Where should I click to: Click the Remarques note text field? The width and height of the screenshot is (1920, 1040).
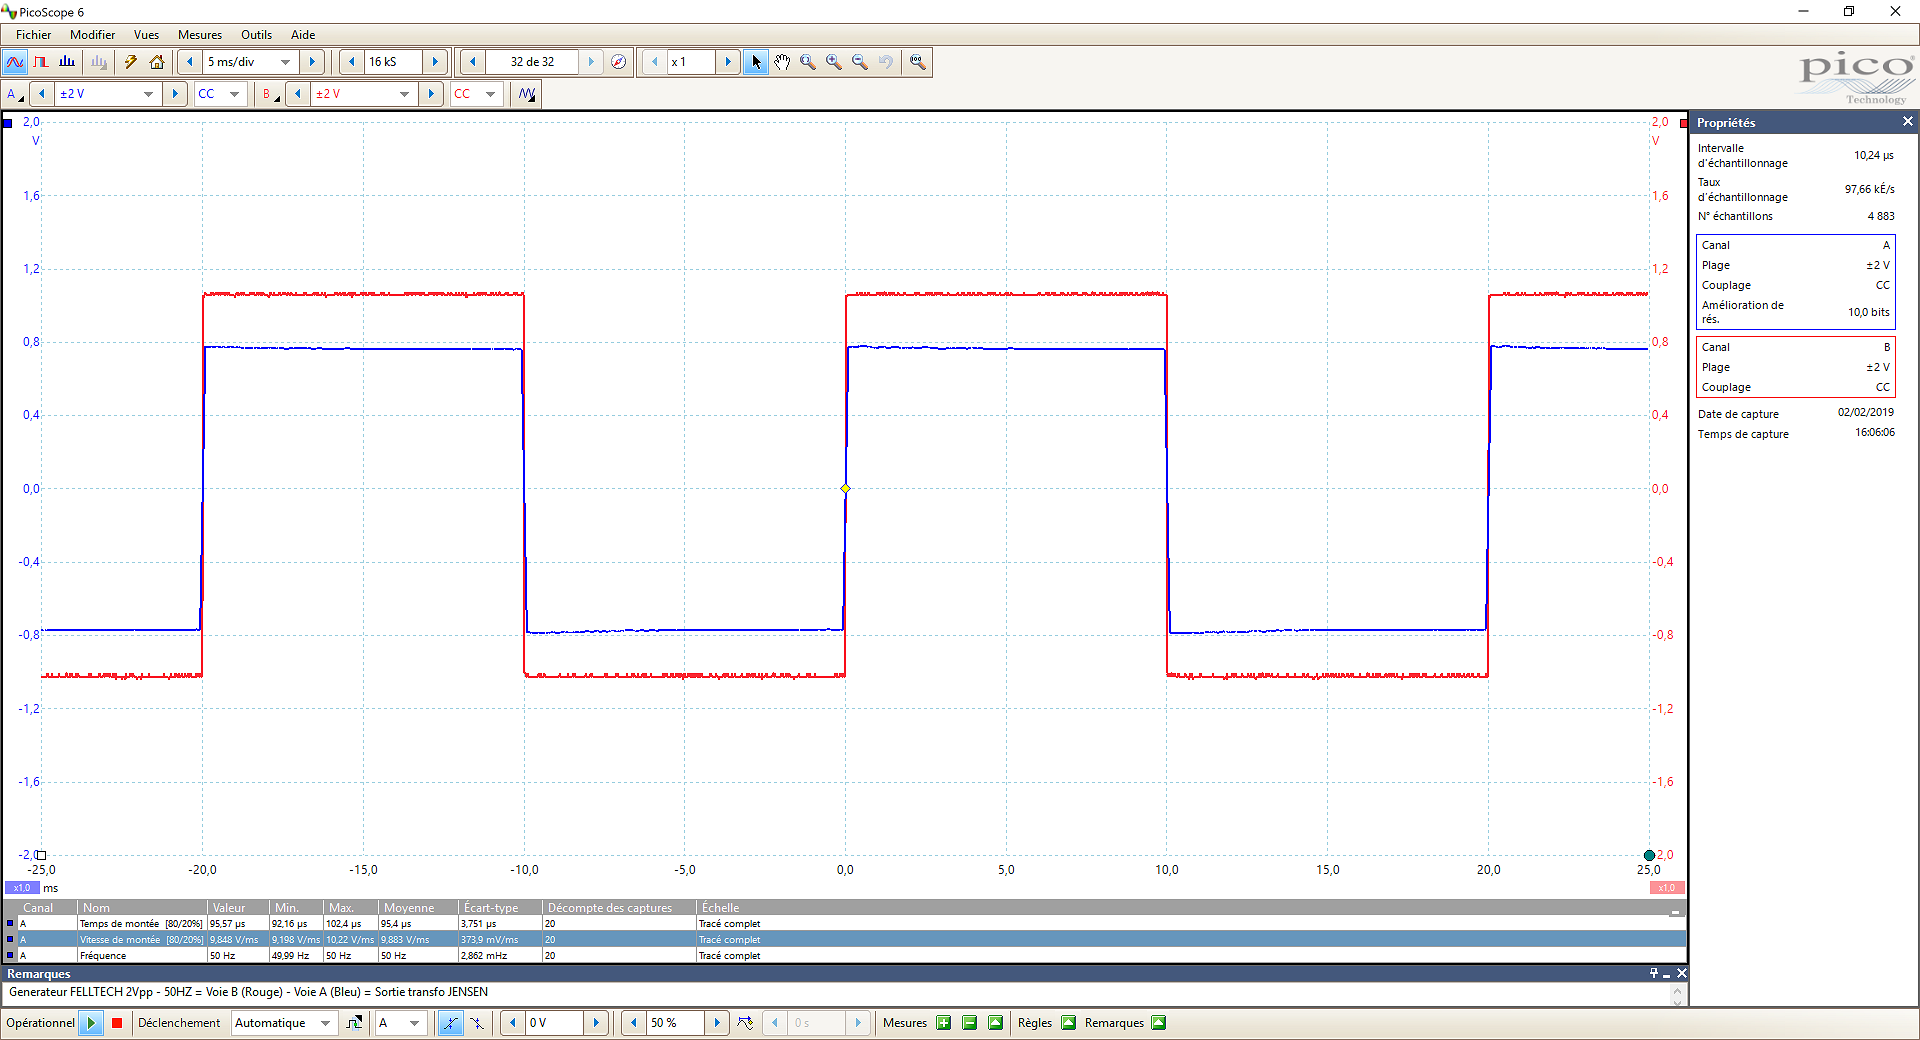click(838, 993)
